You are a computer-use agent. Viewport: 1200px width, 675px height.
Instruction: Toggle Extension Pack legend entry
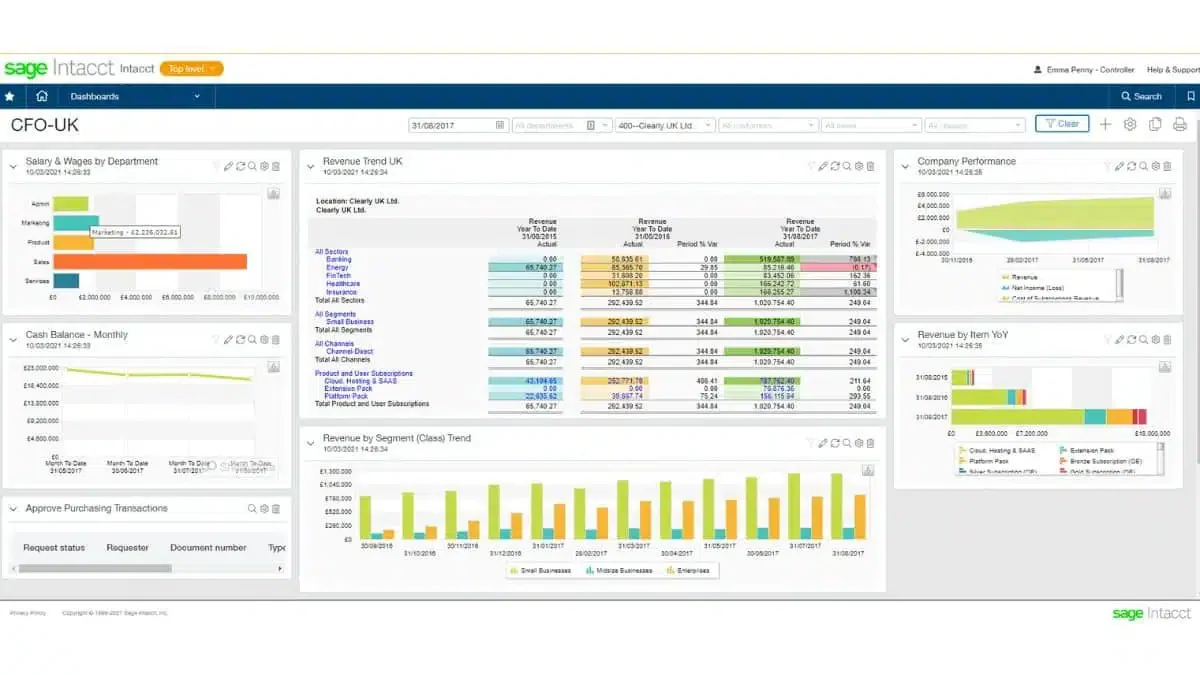(x=1086, y=451)
